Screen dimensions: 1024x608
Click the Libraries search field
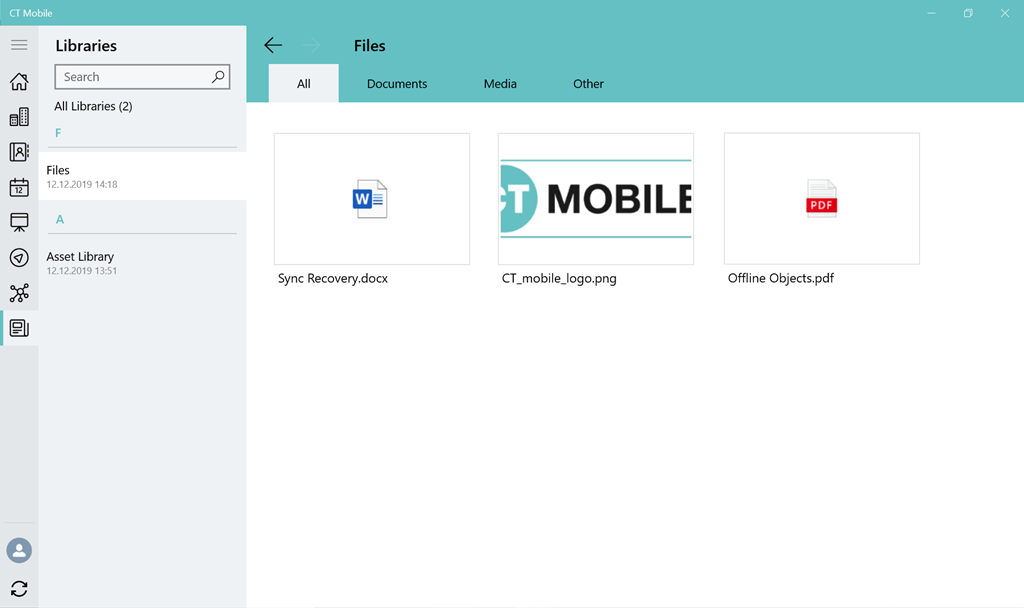[x=132, y=77]
